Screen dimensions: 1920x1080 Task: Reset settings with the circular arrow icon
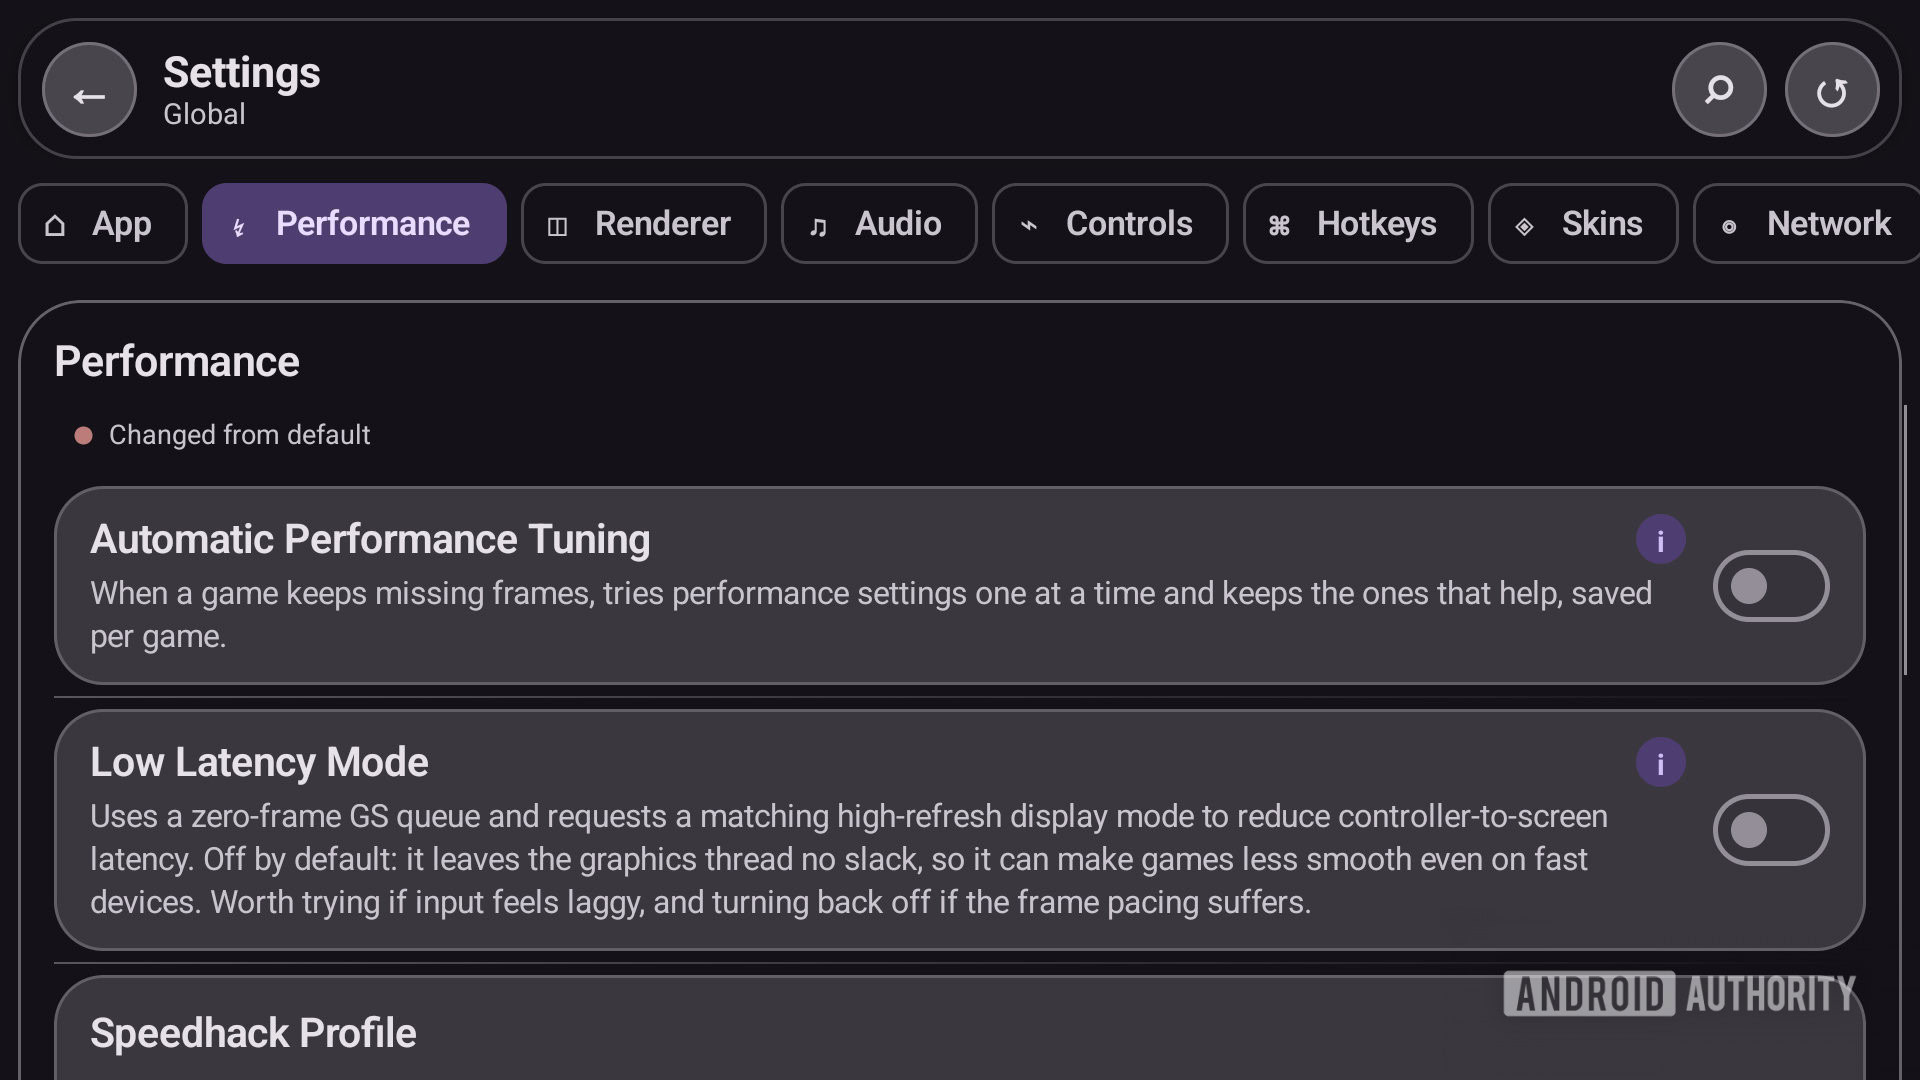click(x=1832, y=90)
